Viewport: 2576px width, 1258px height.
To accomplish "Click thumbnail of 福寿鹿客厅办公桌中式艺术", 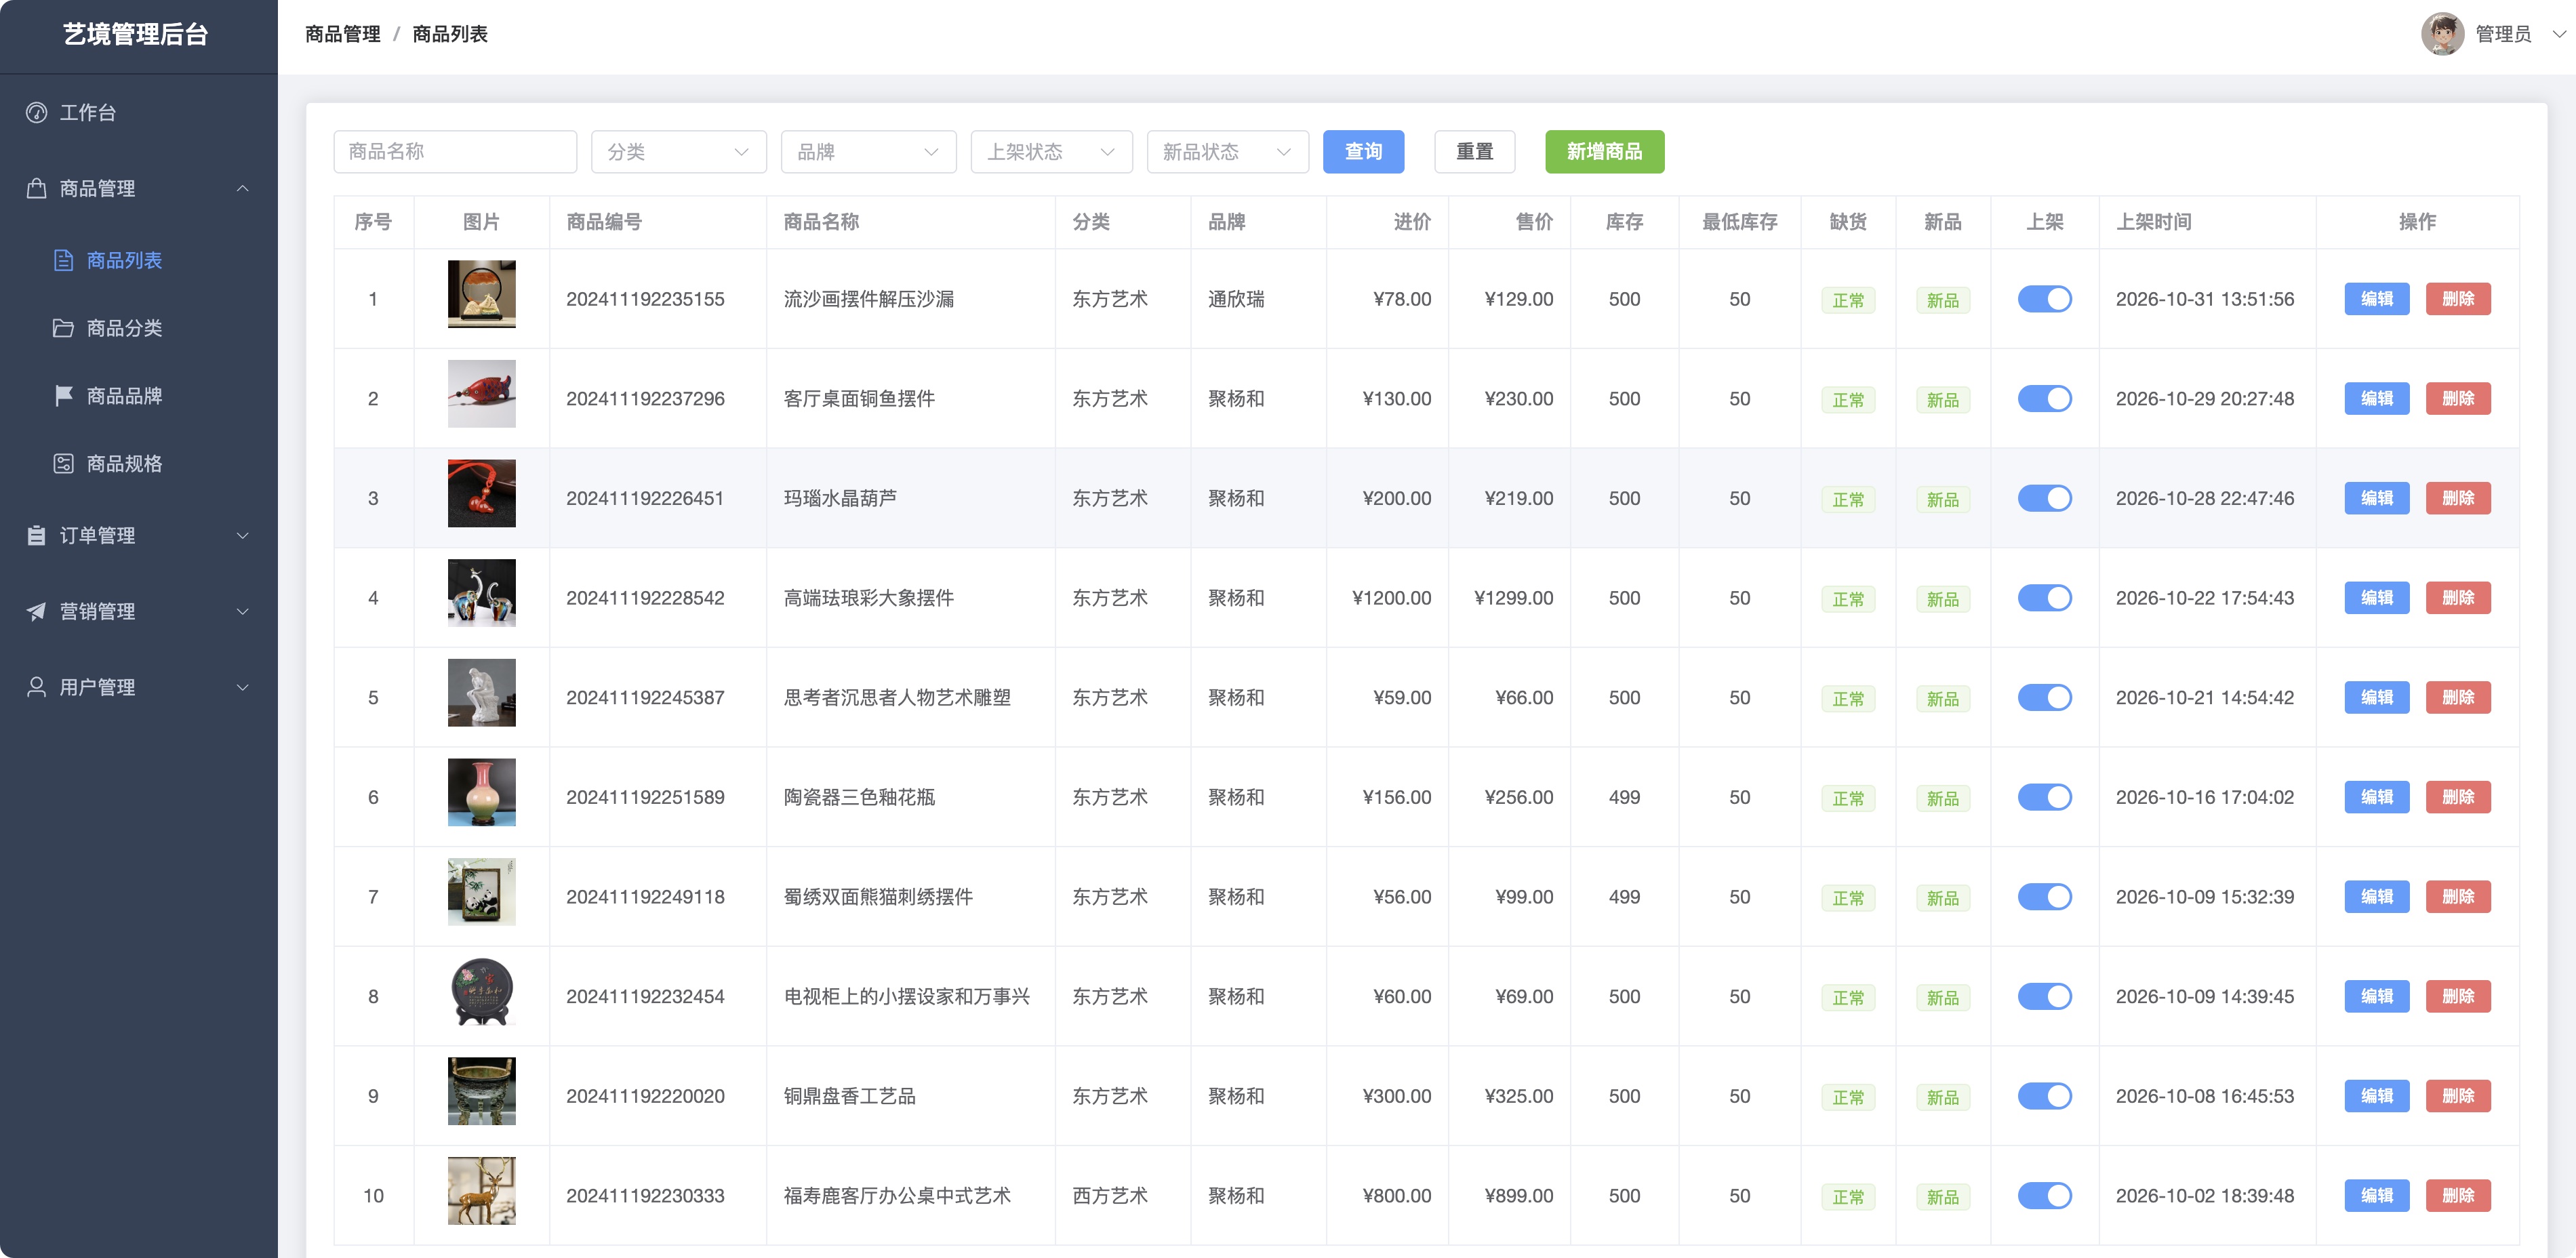I will (x=481, y=1192).
